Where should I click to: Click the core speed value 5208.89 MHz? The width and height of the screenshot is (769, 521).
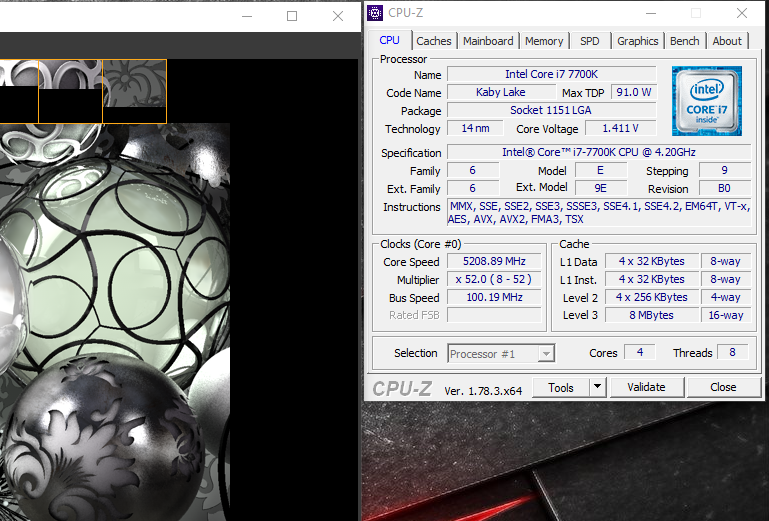click(x=494, y=261)
